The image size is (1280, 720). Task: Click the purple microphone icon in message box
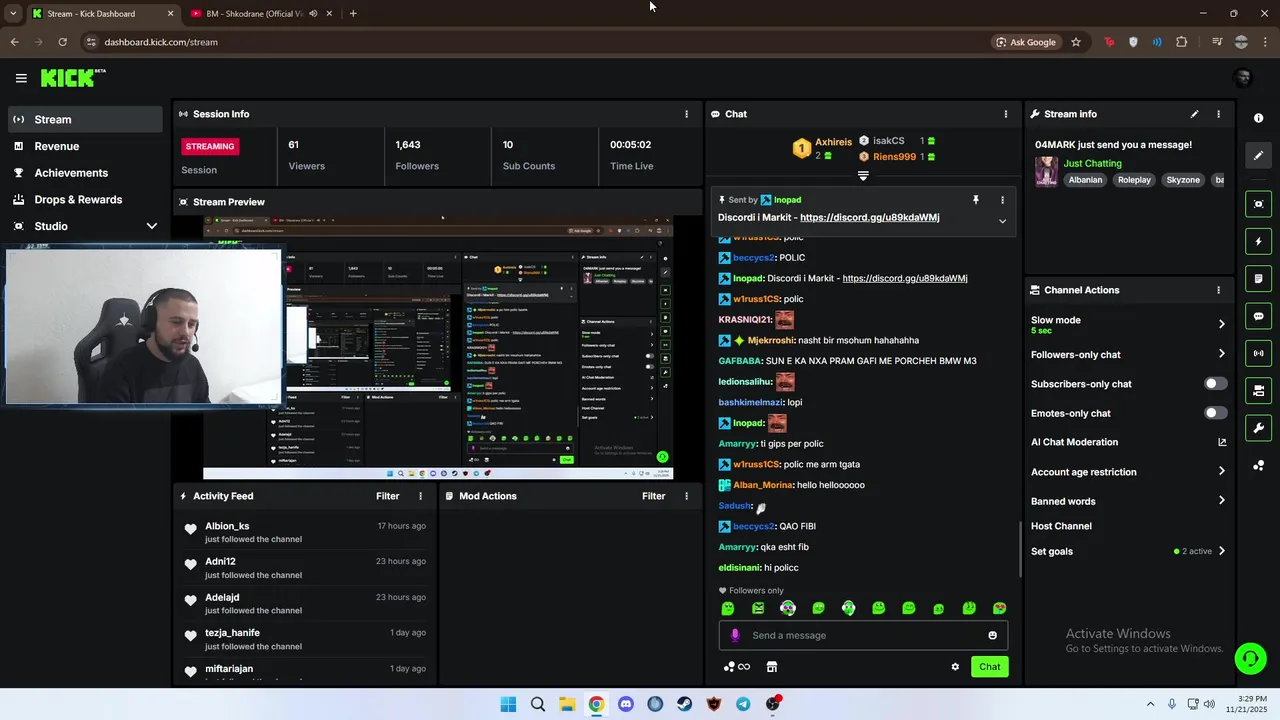(735, 635)
